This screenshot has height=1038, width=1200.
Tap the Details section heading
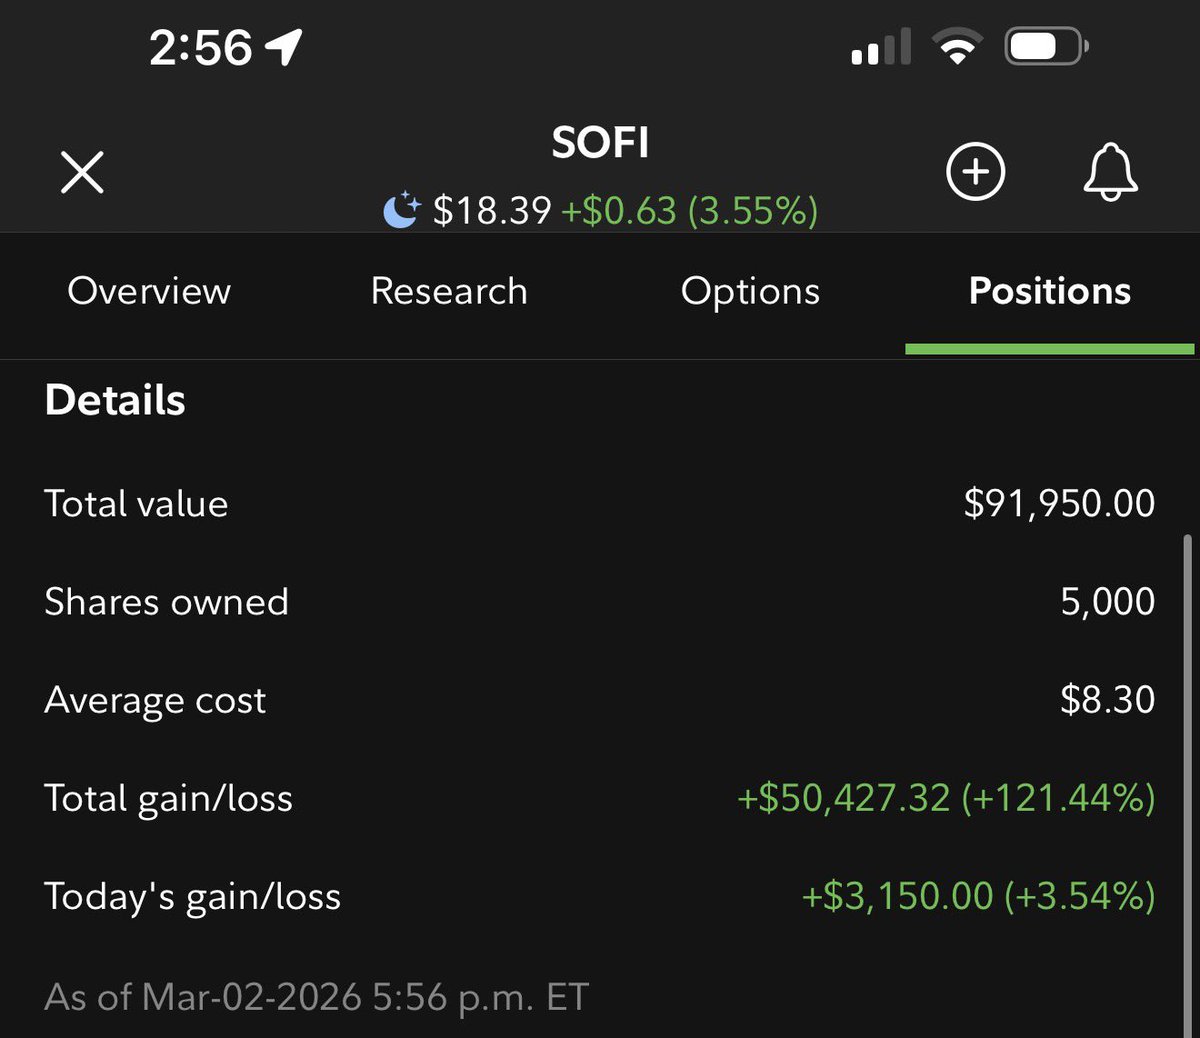(x=115, y=400)
